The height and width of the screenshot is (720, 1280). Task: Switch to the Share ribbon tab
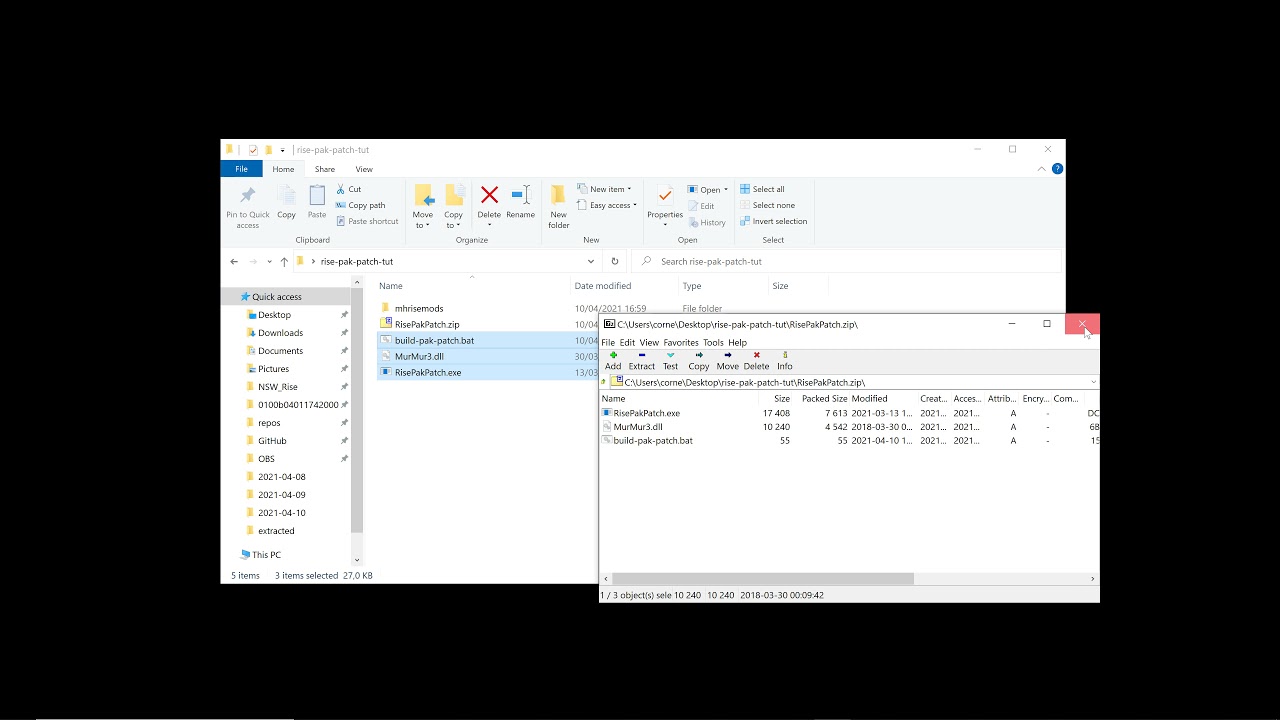tap(324, 169)
